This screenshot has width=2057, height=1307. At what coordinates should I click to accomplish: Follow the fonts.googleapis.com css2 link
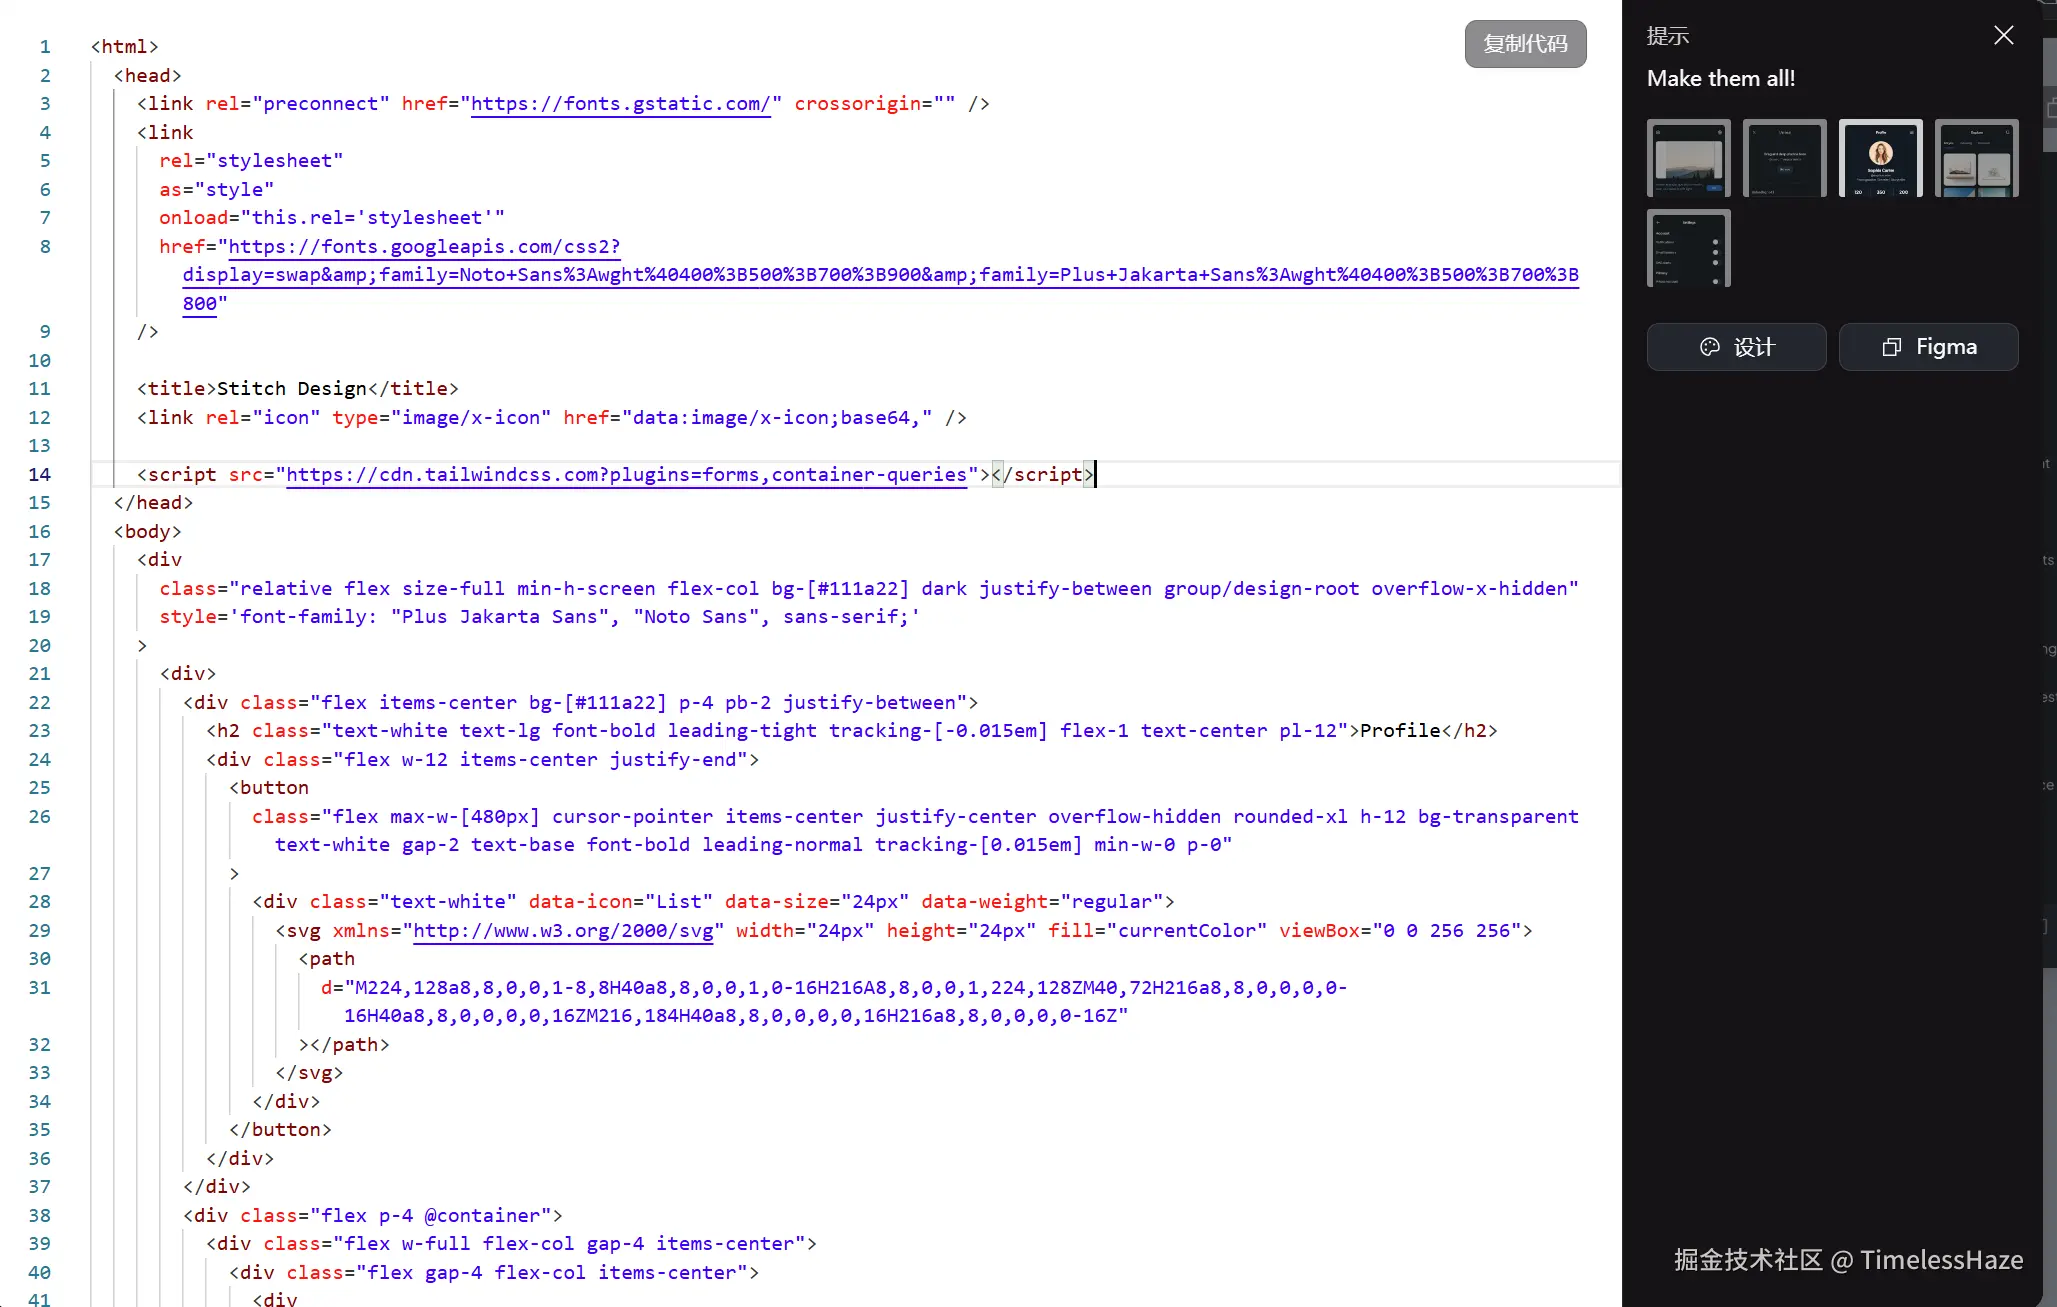tap(424, 247)
